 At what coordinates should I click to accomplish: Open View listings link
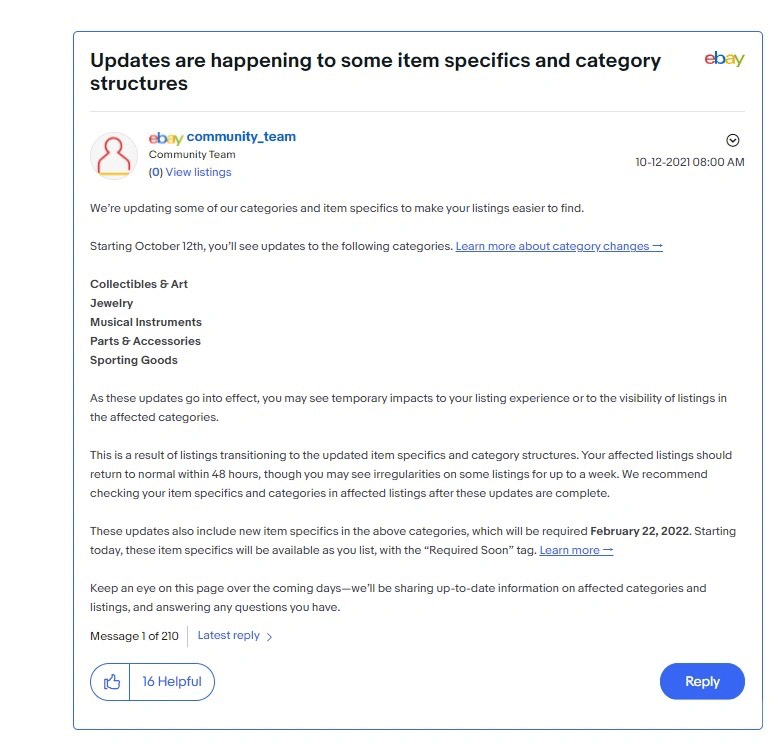pos(198,172)
